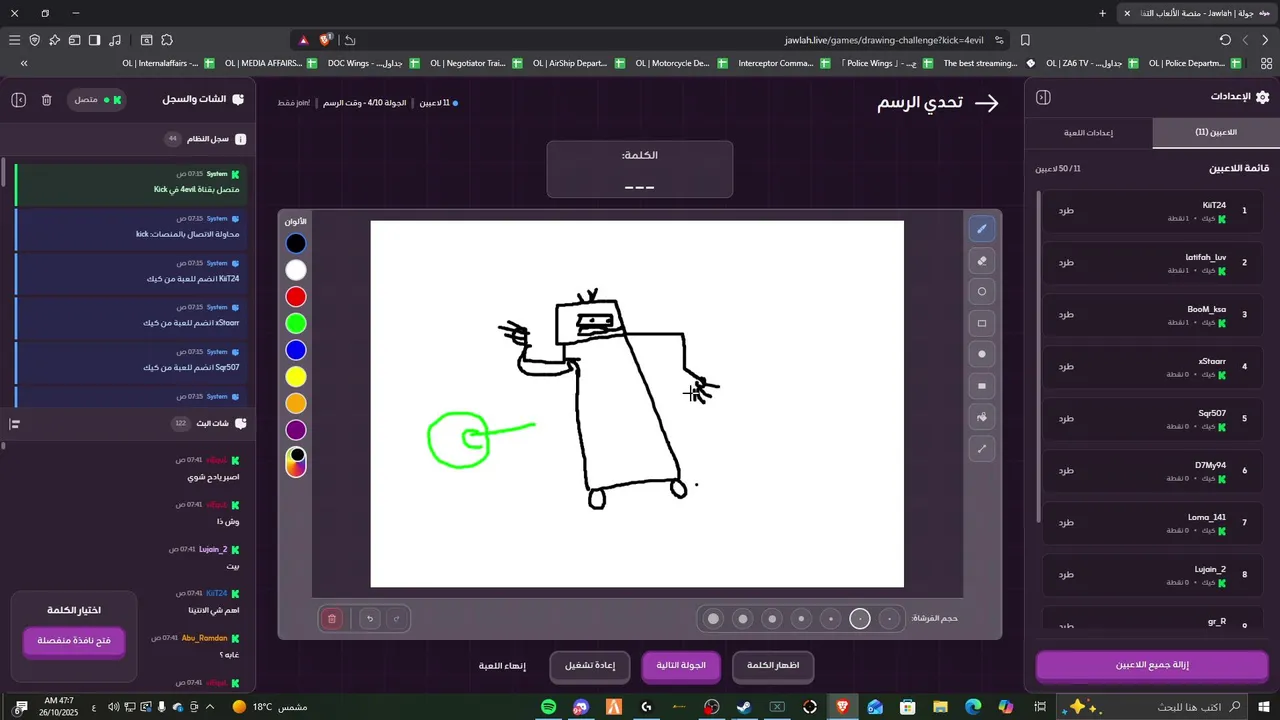This screenshot has height=720, width=1280.
Task: Click إنهاء اللعبة button
Action: (x=502, y=666)
